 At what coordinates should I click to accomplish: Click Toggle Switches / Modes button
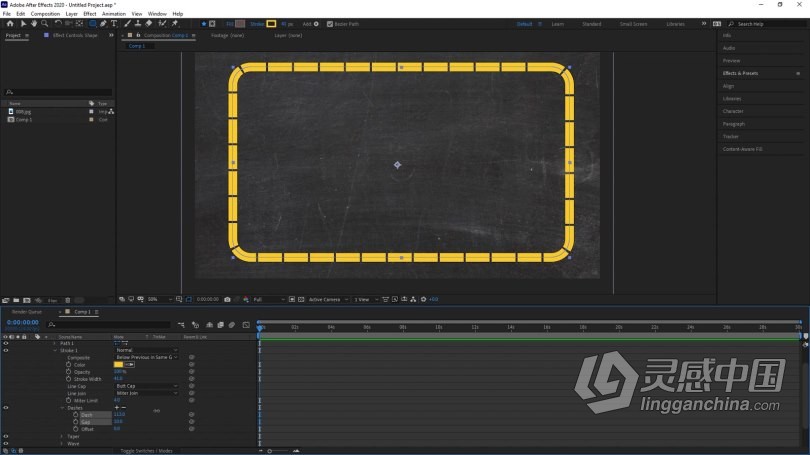tap(146, 451)
